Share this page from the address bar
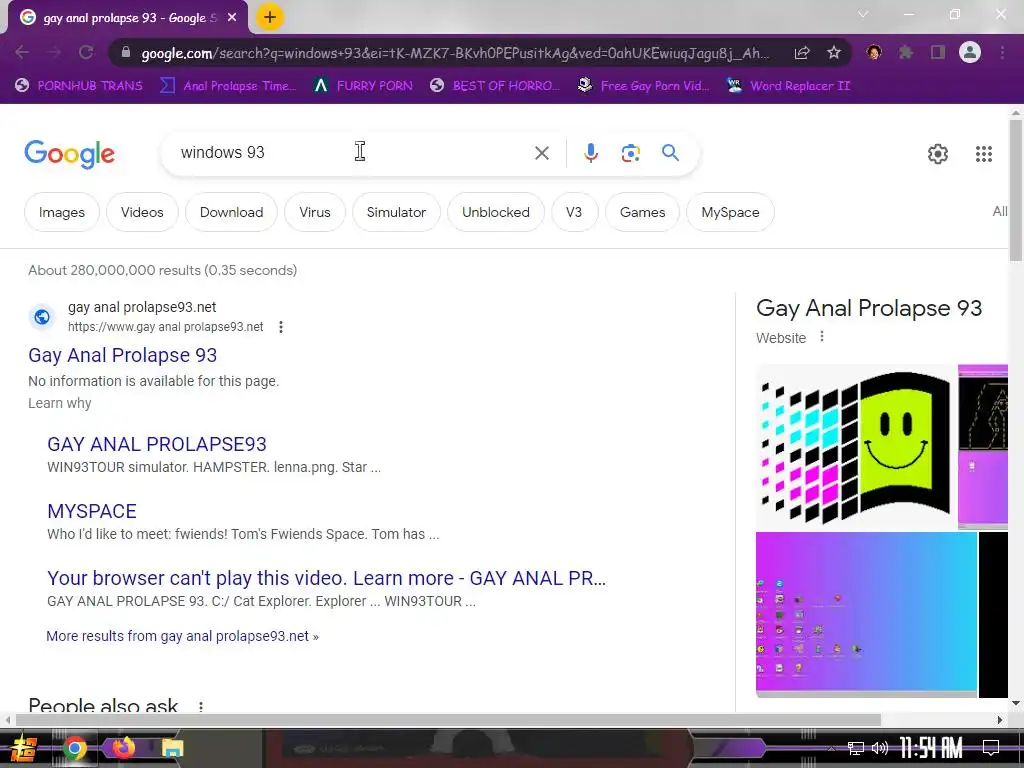Viewport: 1024px width, 768px height. [x=802, y=53]
